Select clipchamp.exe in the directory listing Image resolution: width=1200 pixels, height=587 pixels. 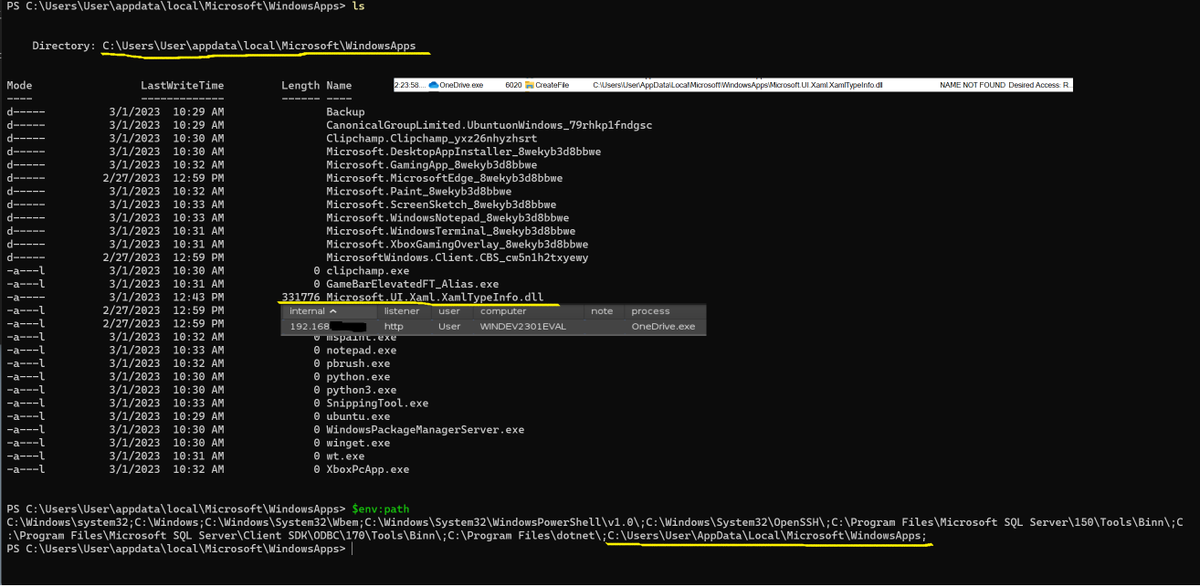click(365, 270)
